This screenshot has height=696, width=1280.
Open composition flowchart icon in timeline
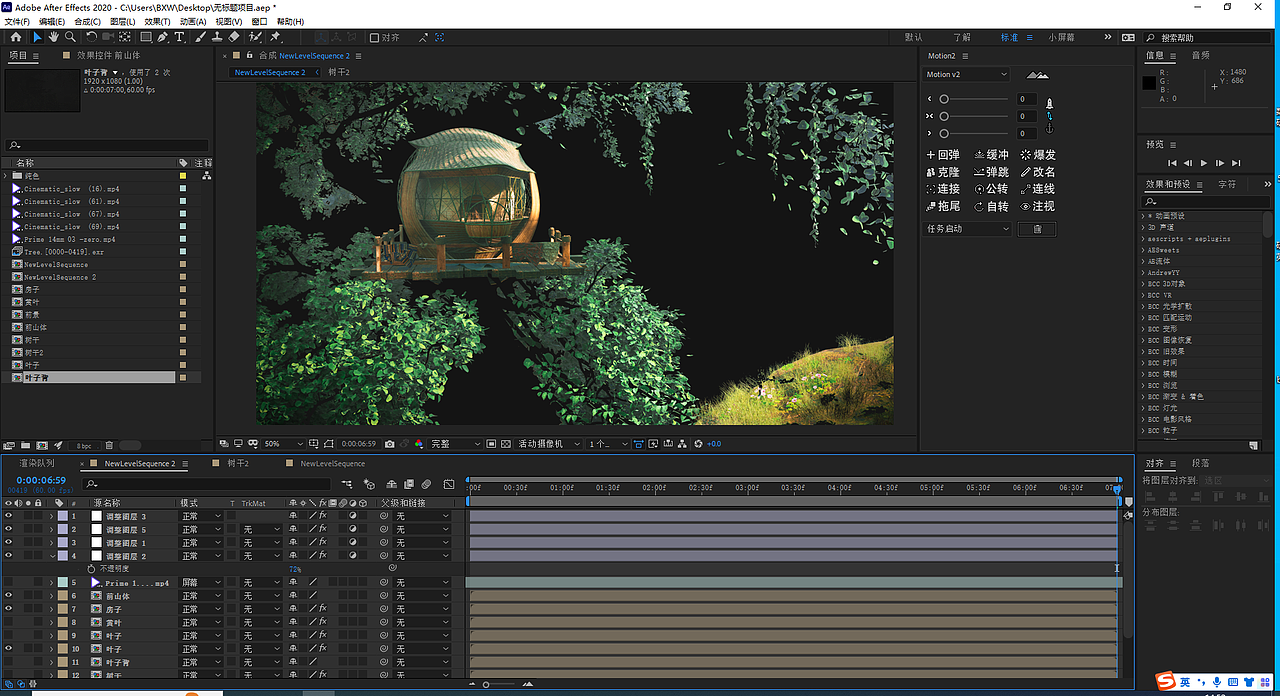[347, 484]
